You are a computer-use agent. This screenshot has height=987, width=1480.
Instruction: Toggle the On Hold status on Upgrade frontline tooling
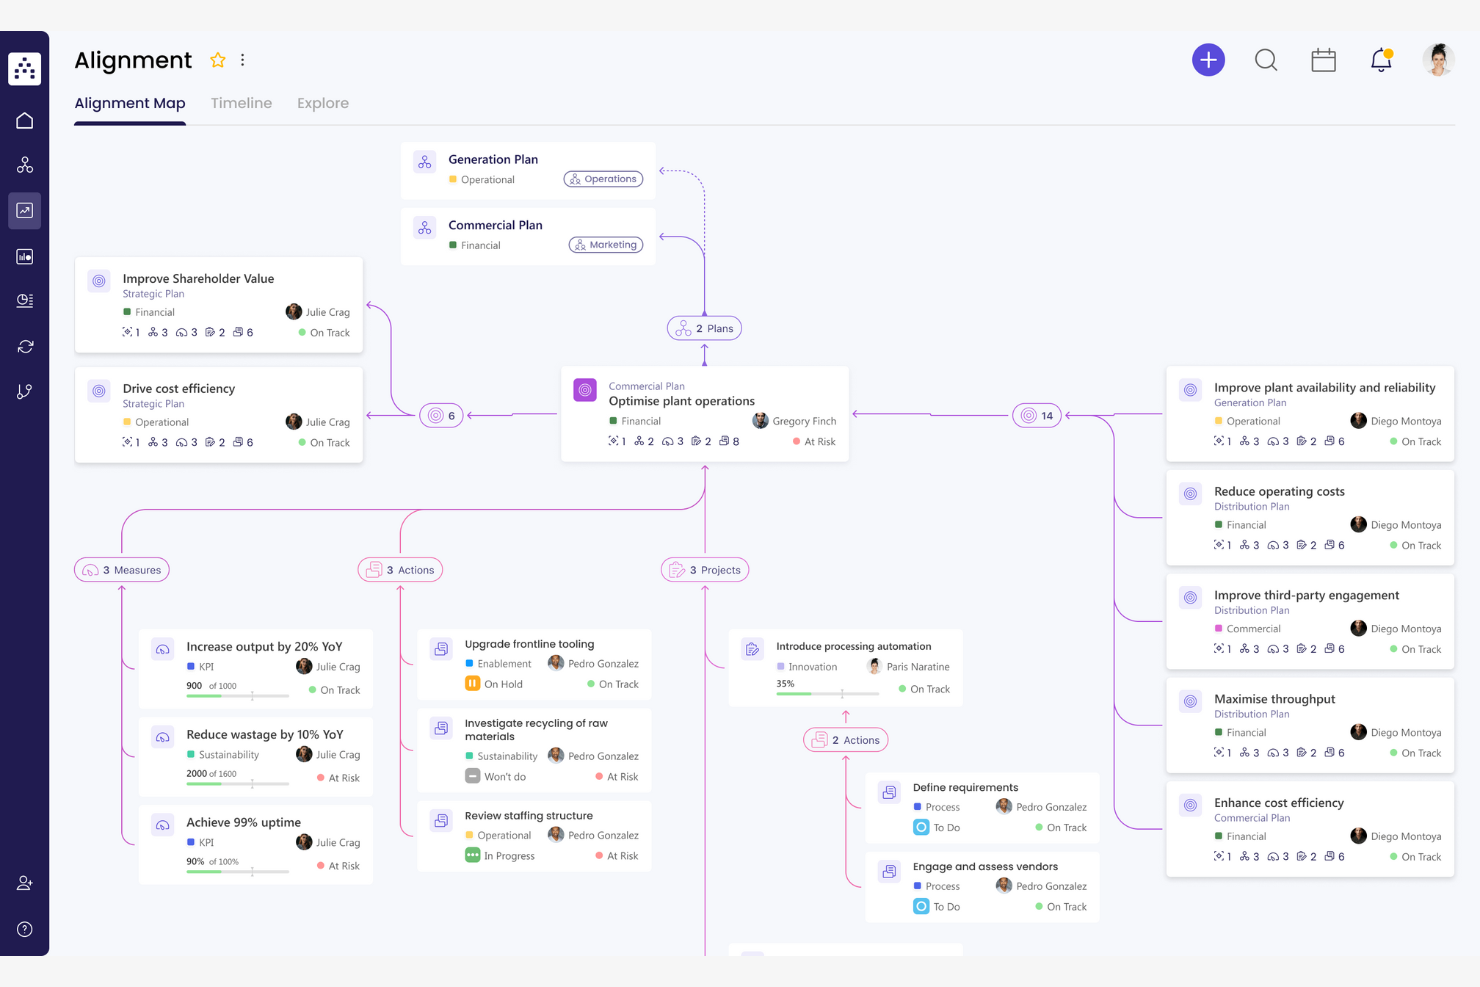pos(472,683)
